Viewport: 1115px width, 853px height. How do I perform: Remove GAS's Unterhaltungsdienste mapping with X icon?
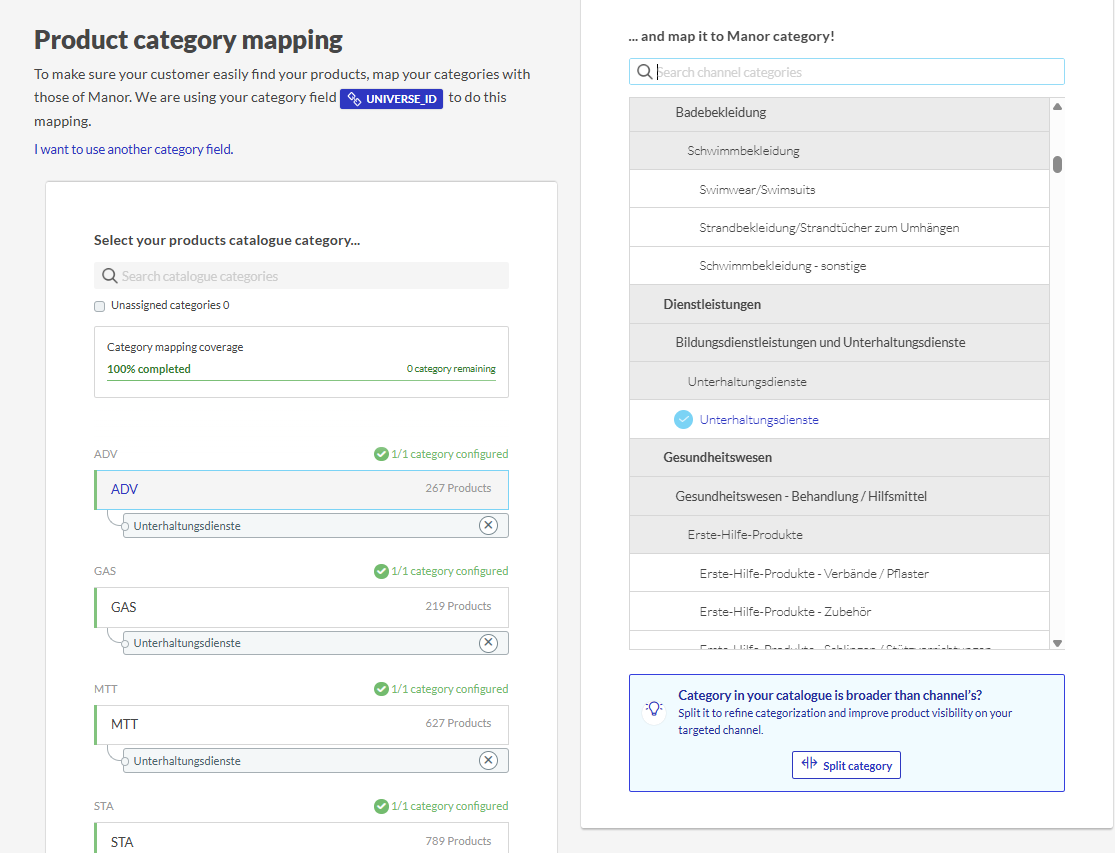488,643
